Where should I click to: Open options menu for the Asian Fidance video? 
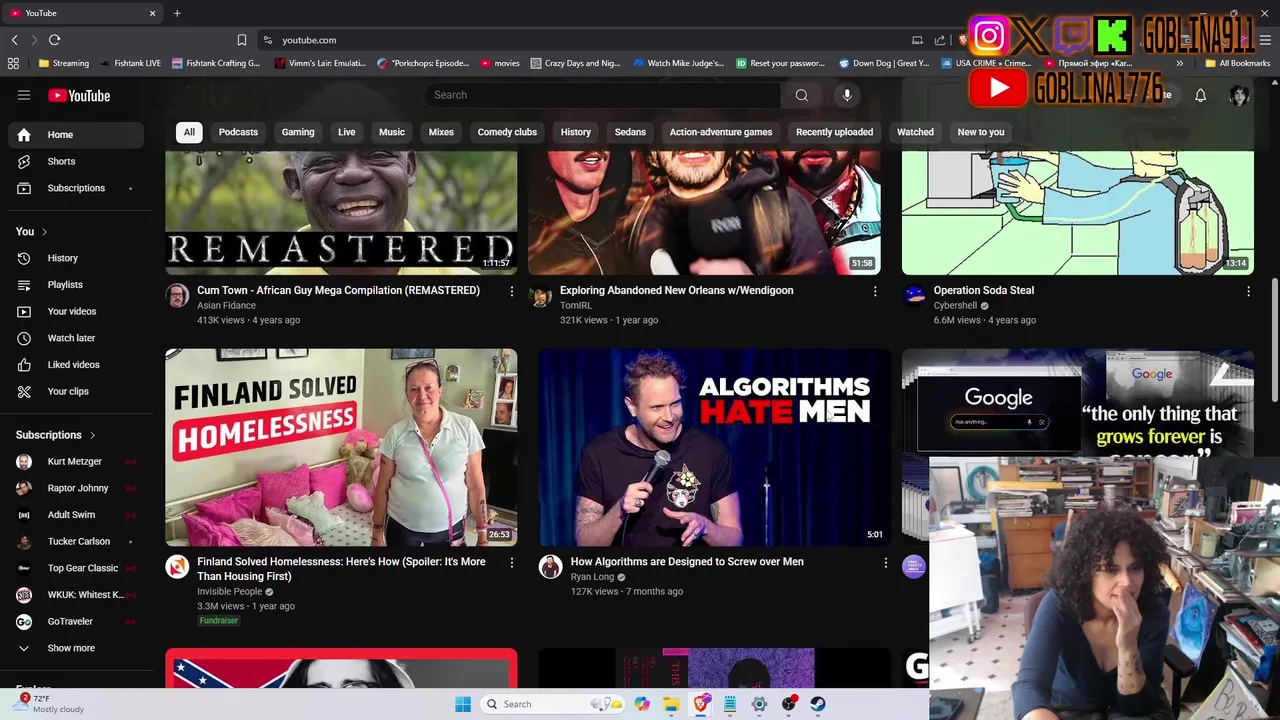[x=511, y=291]
